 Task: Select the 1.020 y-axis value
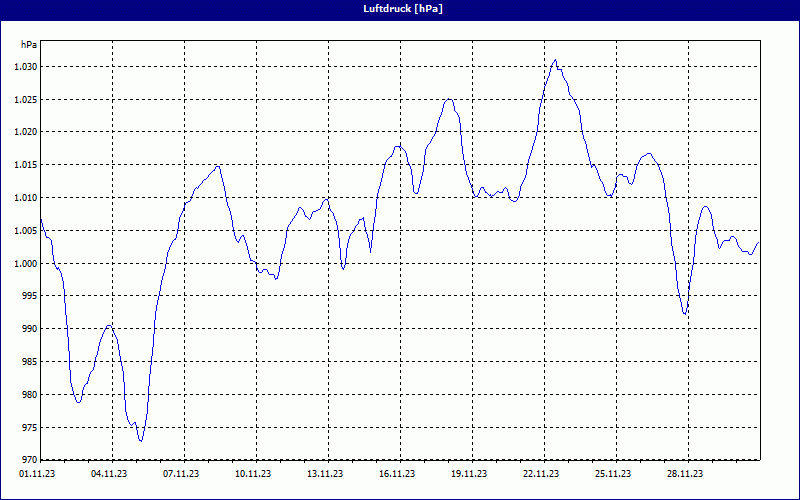click(27, 132)
